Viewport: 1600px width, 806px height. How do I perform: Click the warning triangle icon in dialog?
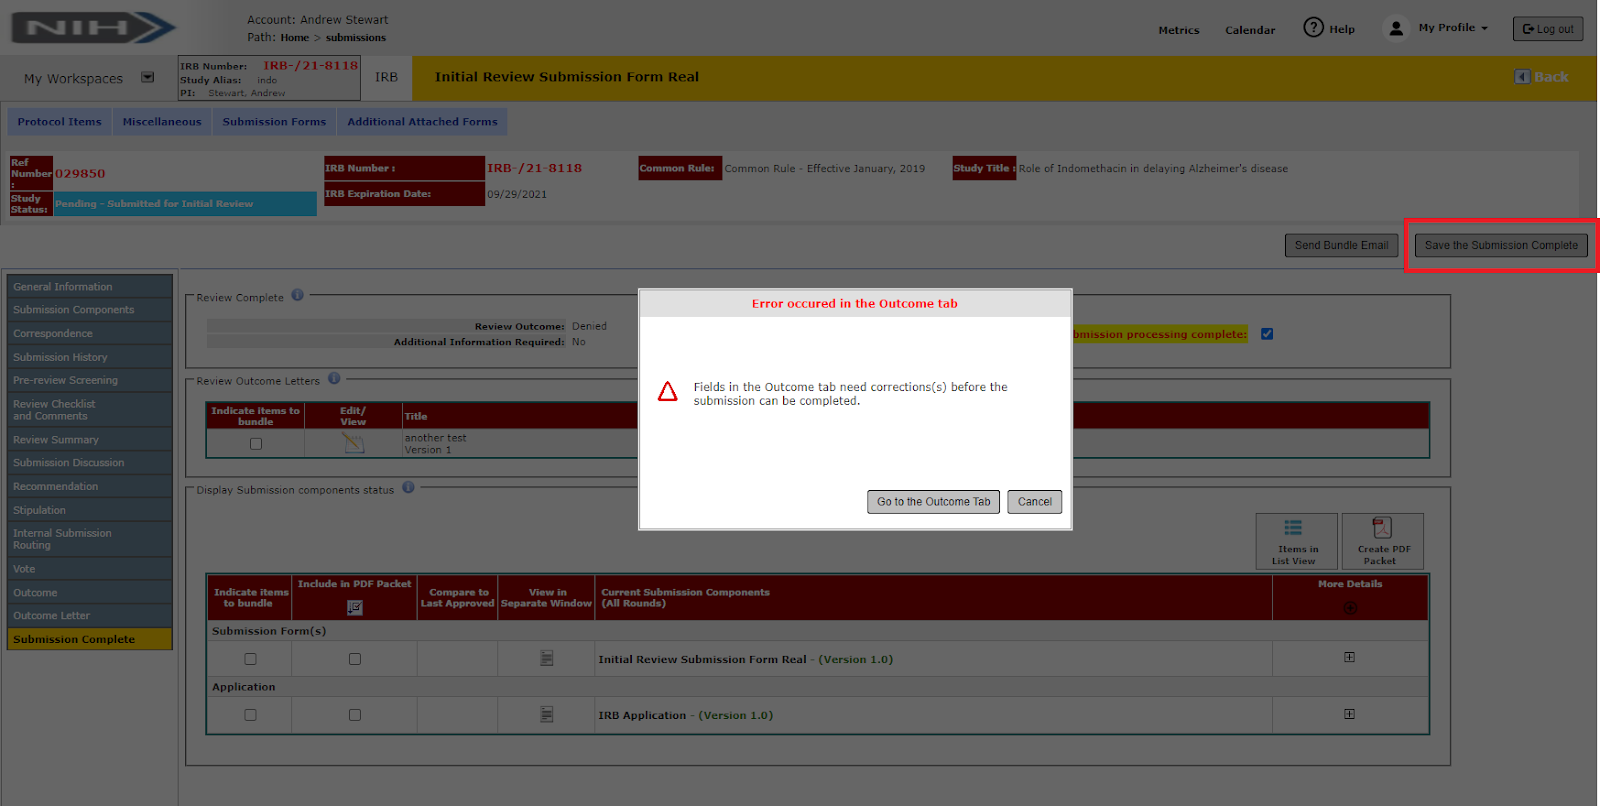(668, 392)
